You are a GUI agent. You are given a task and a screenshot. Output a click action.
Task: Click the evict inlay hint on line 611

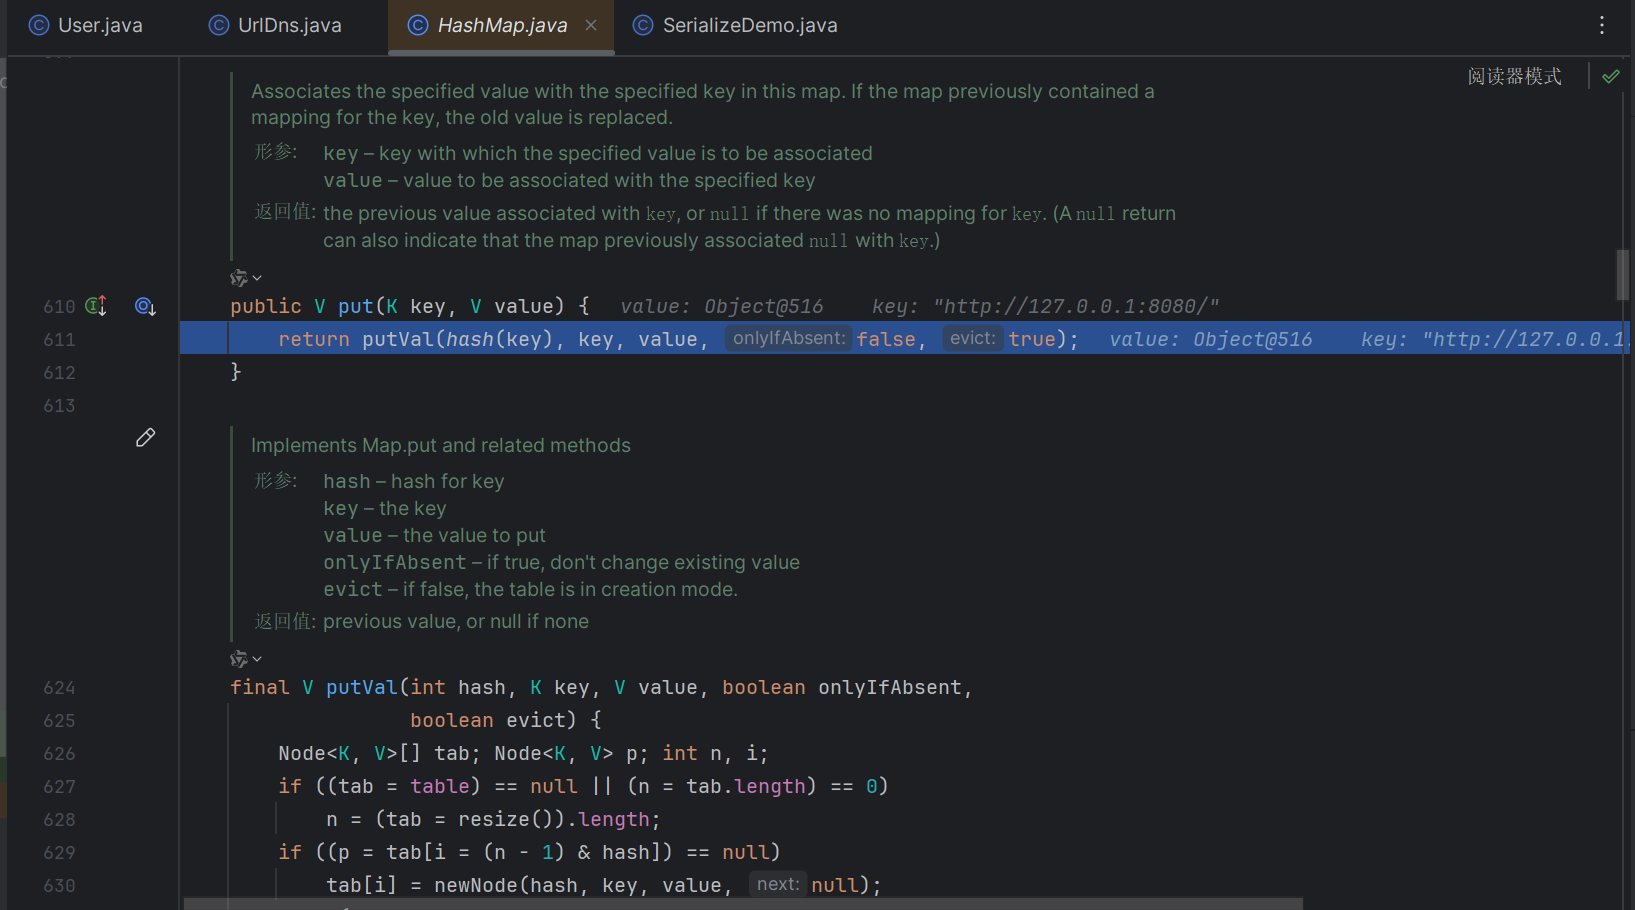972,339
